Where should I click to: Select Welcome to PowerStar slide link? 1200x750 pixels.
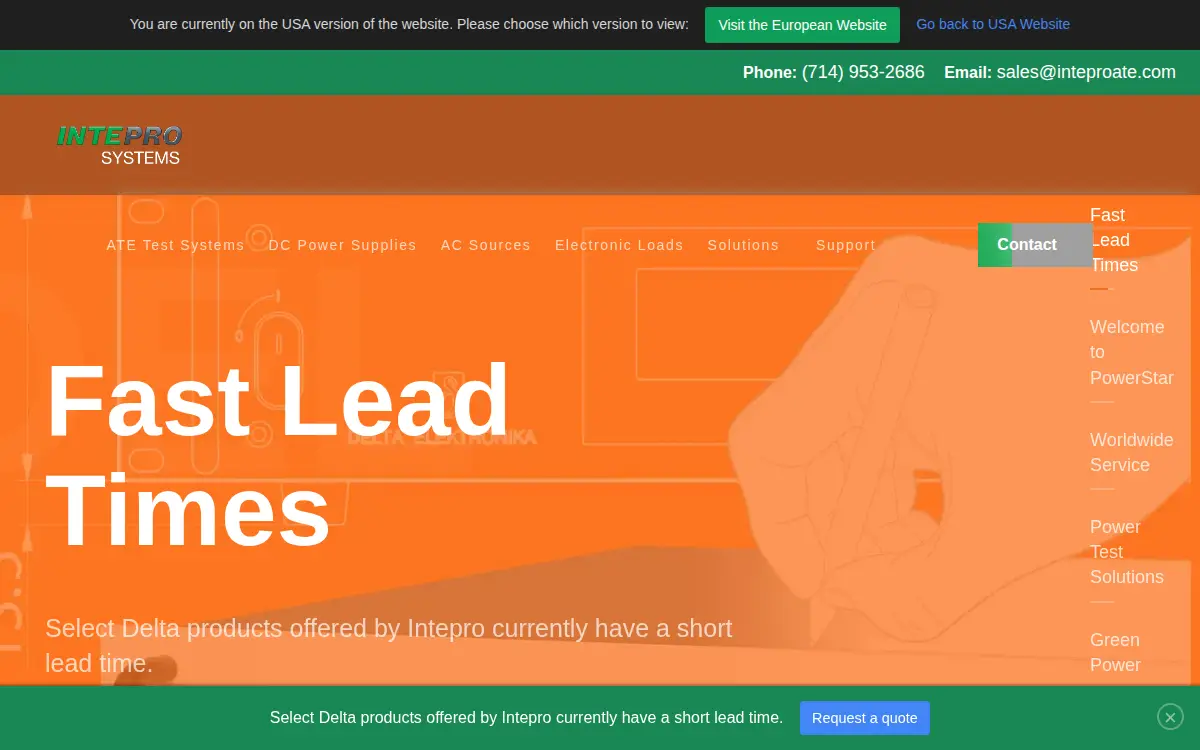tap(1131, 352)
